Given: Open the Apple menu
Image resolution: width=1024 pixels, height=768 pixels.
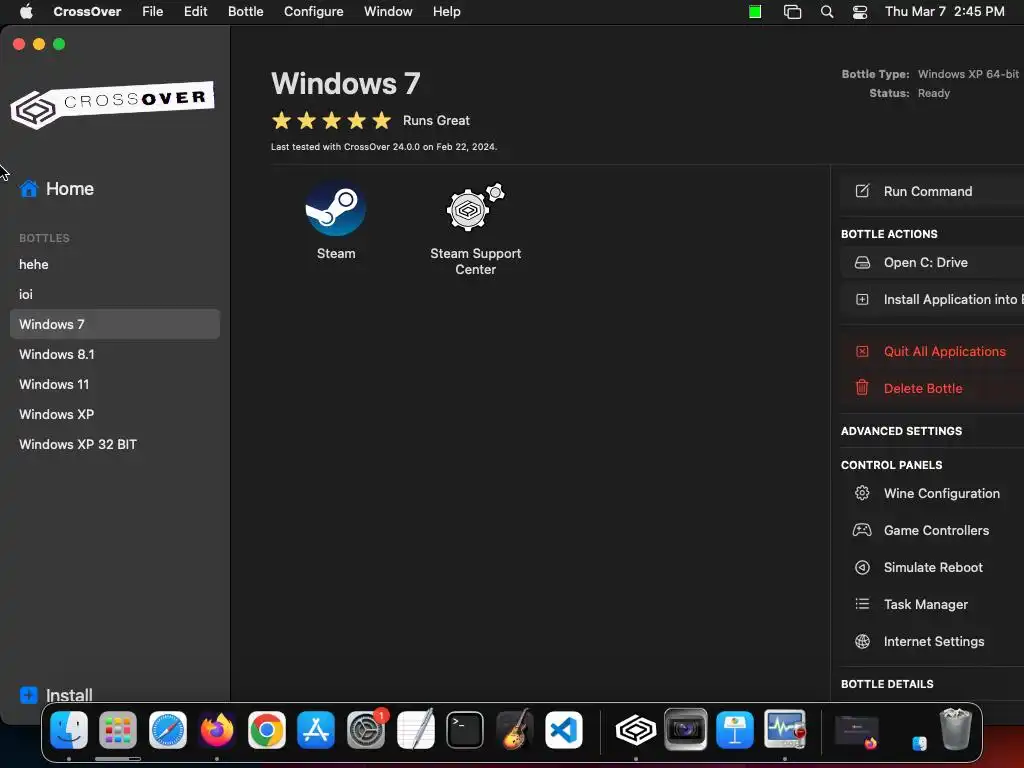Looking at the screenshot, I should [x=26, y=11].
